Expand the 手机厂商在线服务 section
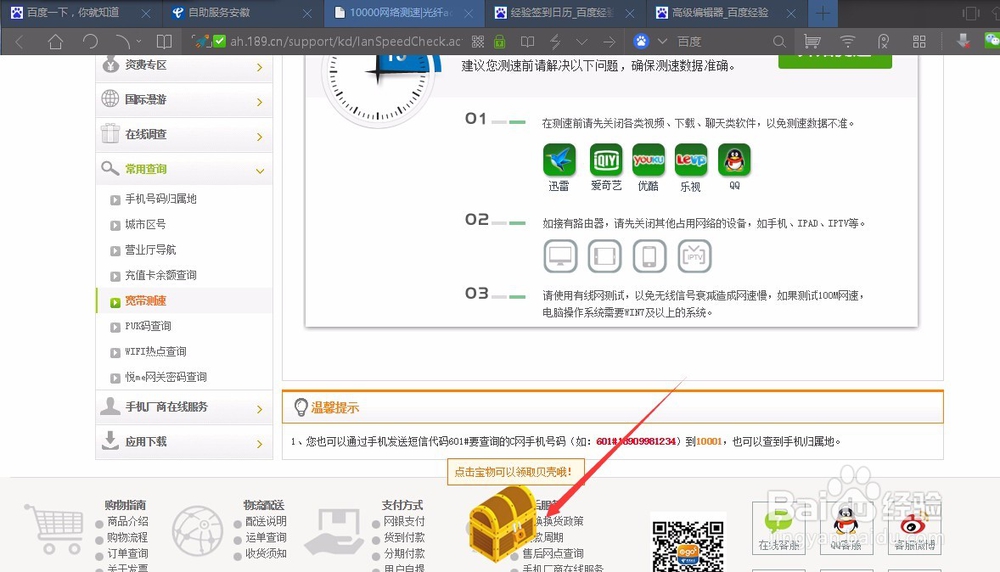Viewport: 1000px width, 572px height. (184, 407)
